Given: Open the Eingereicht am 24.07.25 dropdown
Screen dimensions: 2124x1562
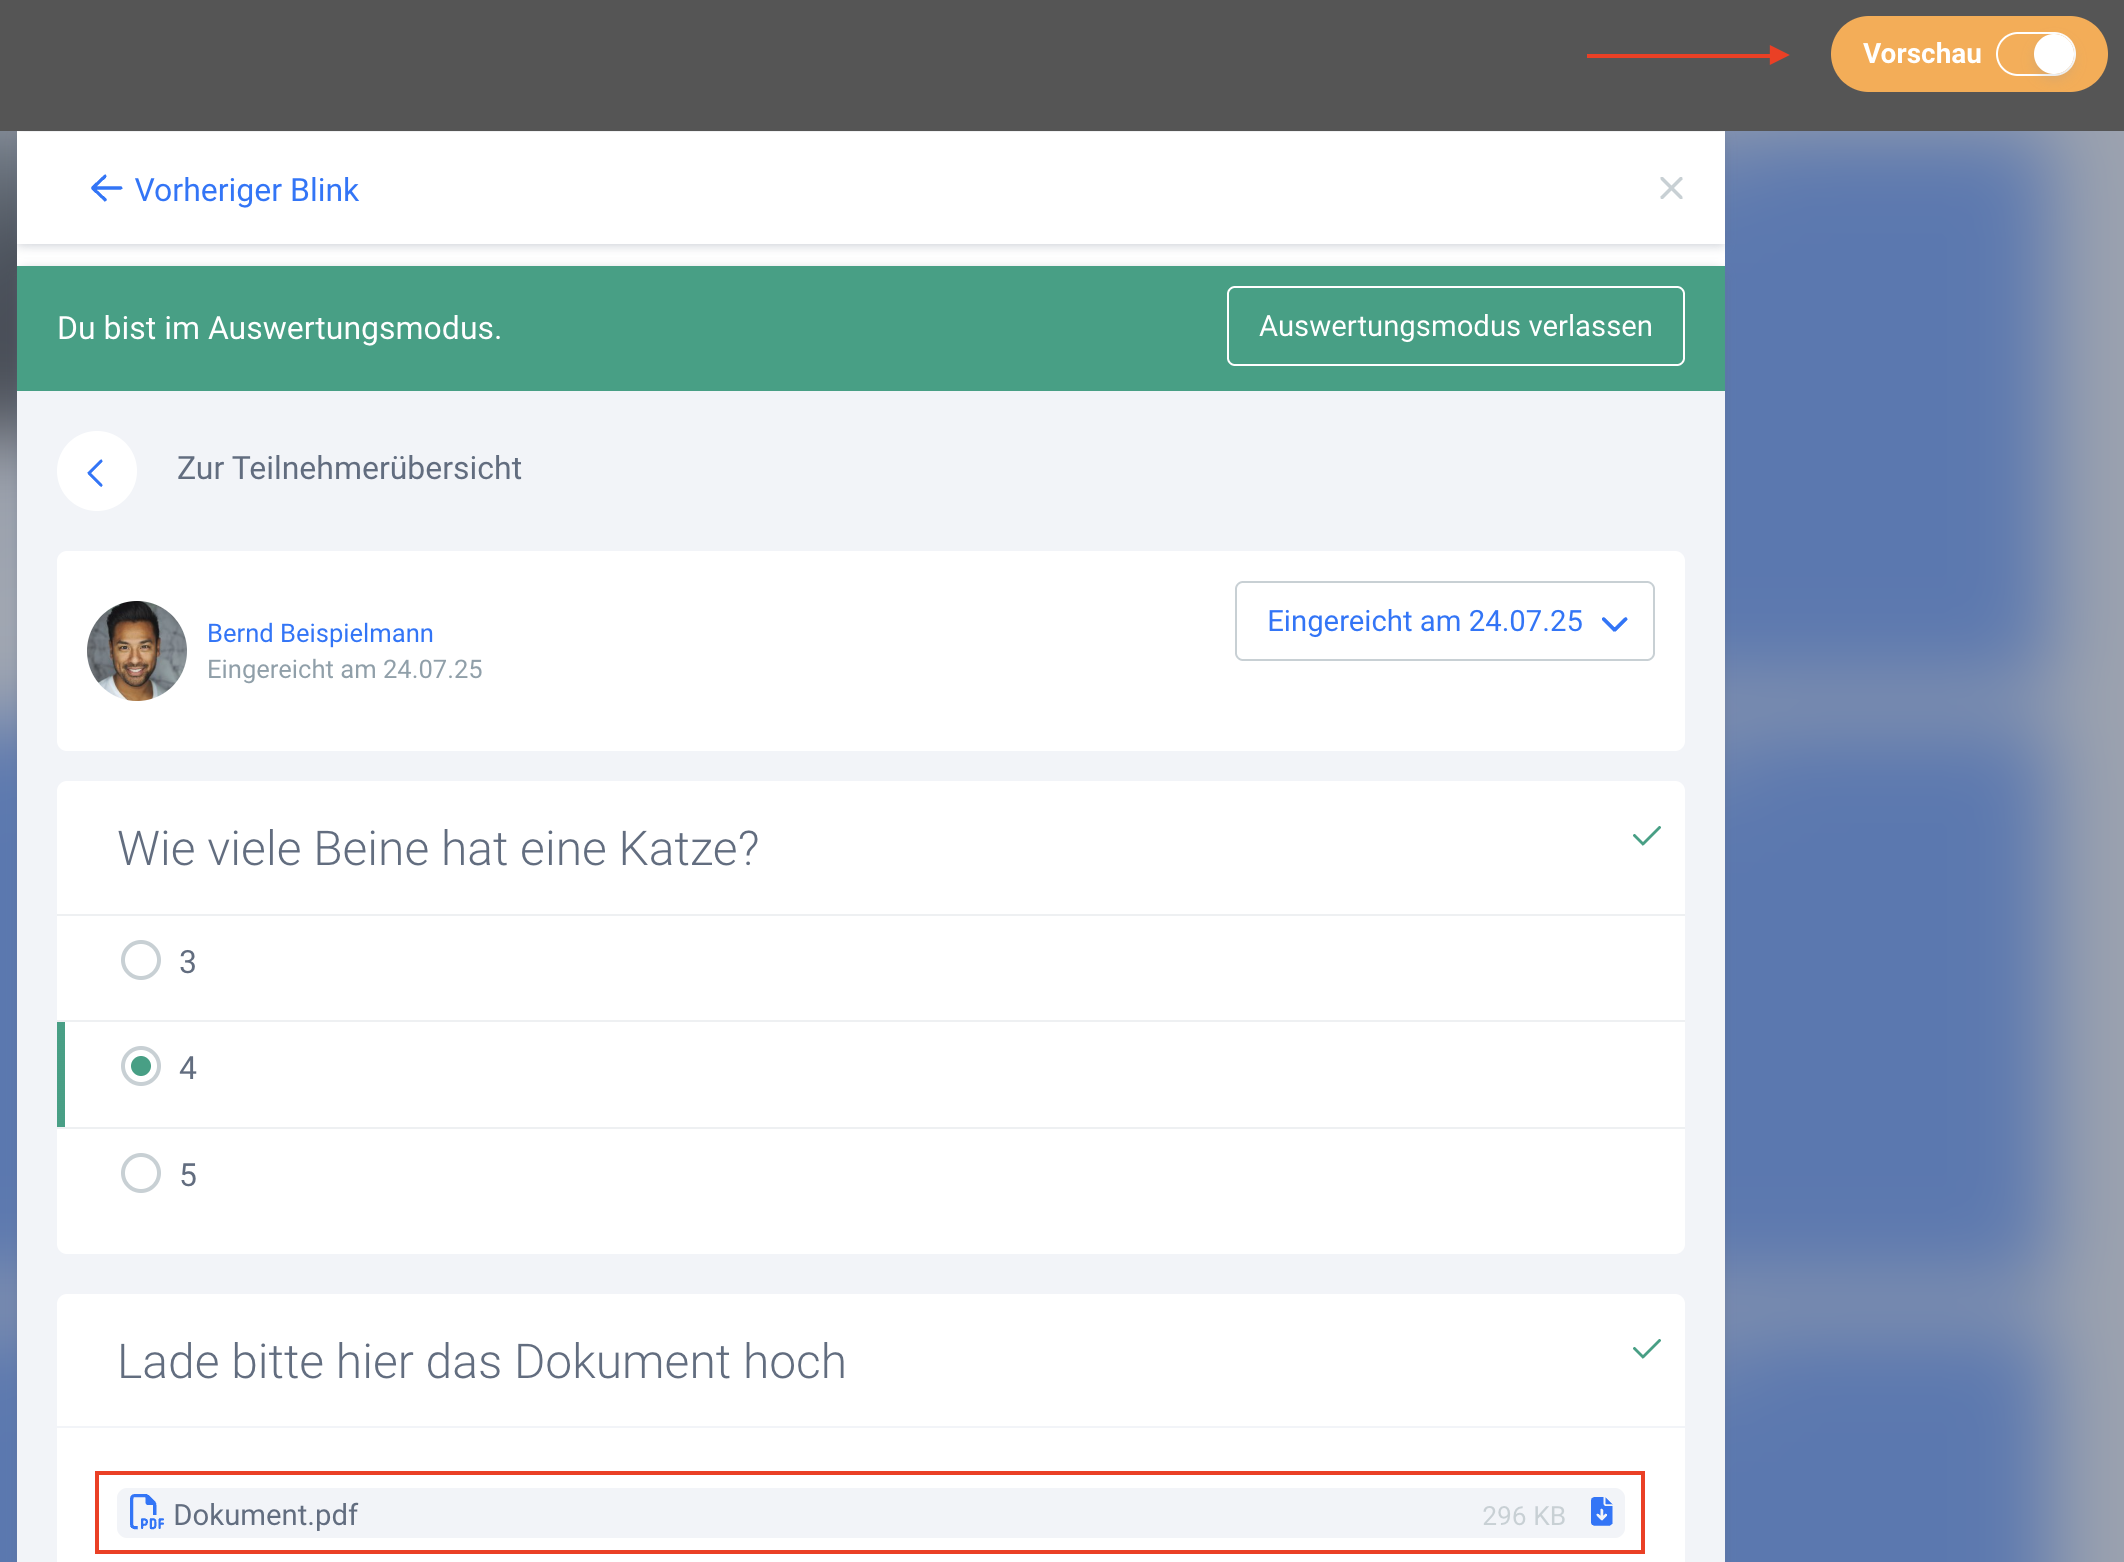Looking at the screenshot, I should [x=1424, y=621].
